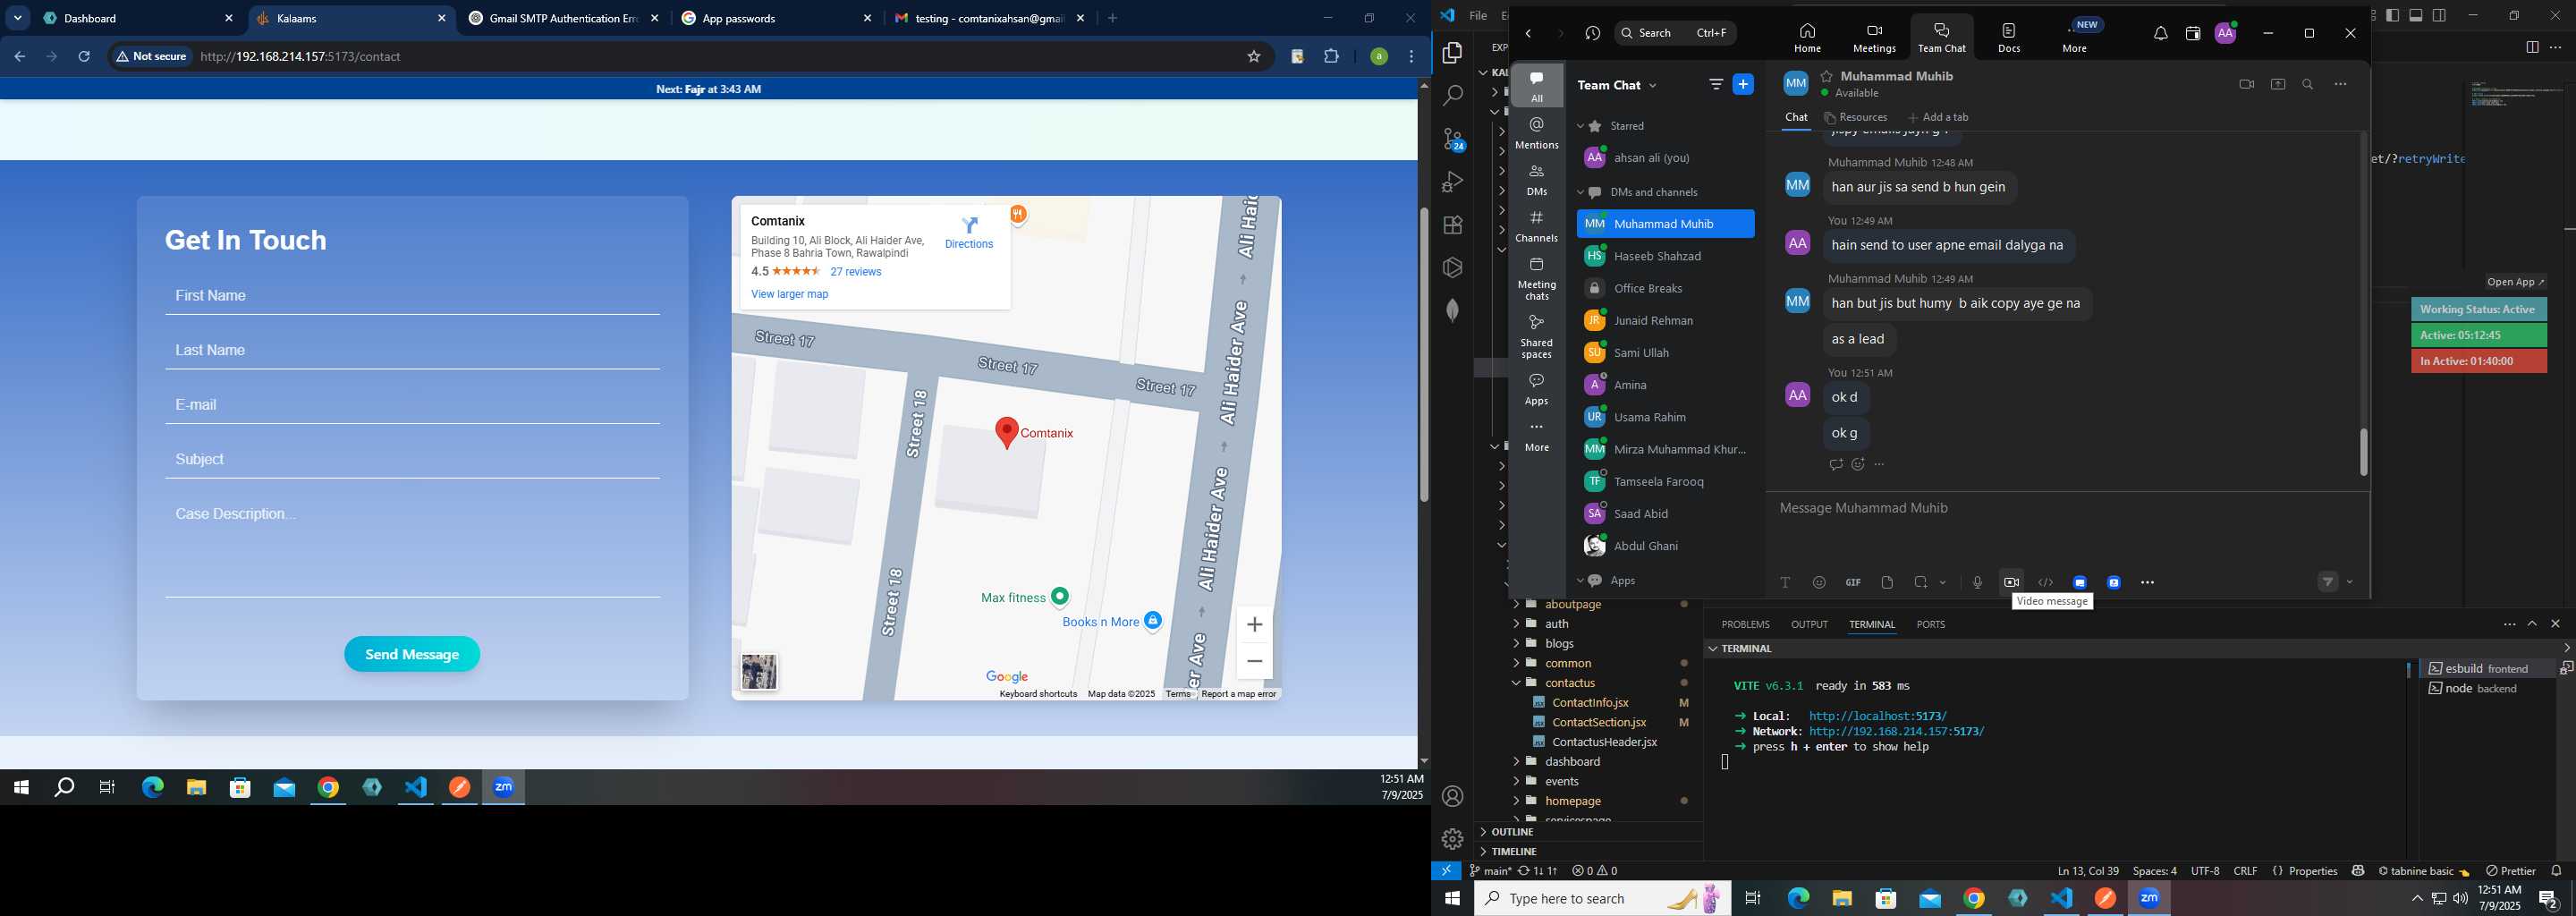The image size is (2576, 916).
Task: Show Mentions in Zoom chat sidebar
Action: [1537, 133]
